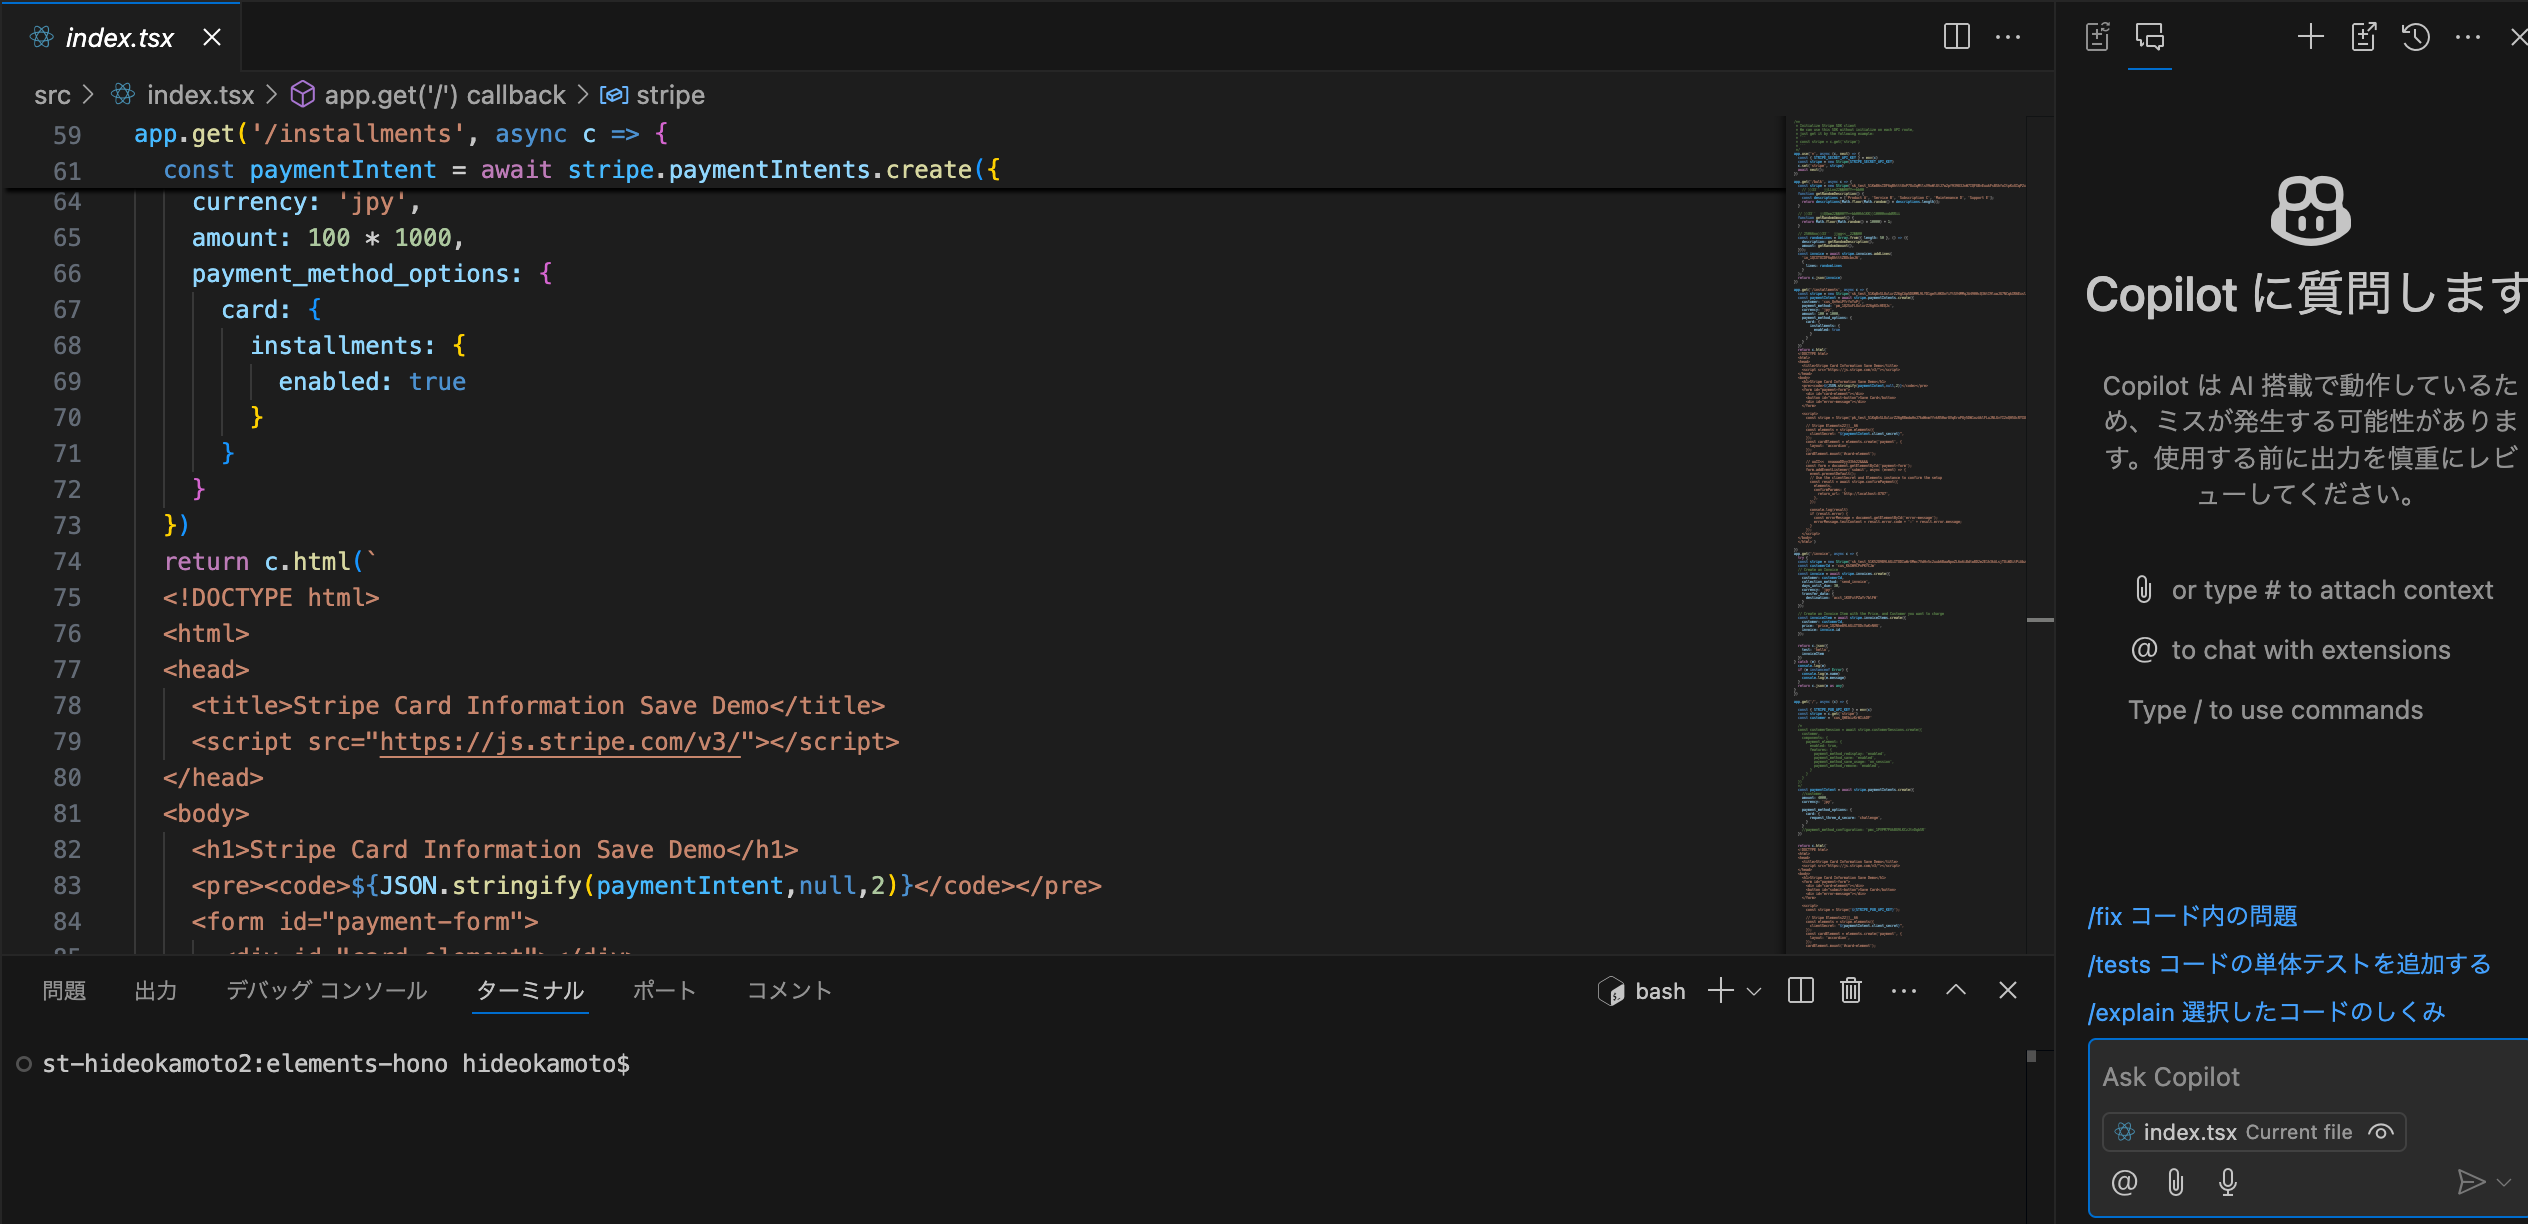This screenshot has height=1224, width=2528.
Task: Expand the send button options chevron
Action: point(2504,1182)
